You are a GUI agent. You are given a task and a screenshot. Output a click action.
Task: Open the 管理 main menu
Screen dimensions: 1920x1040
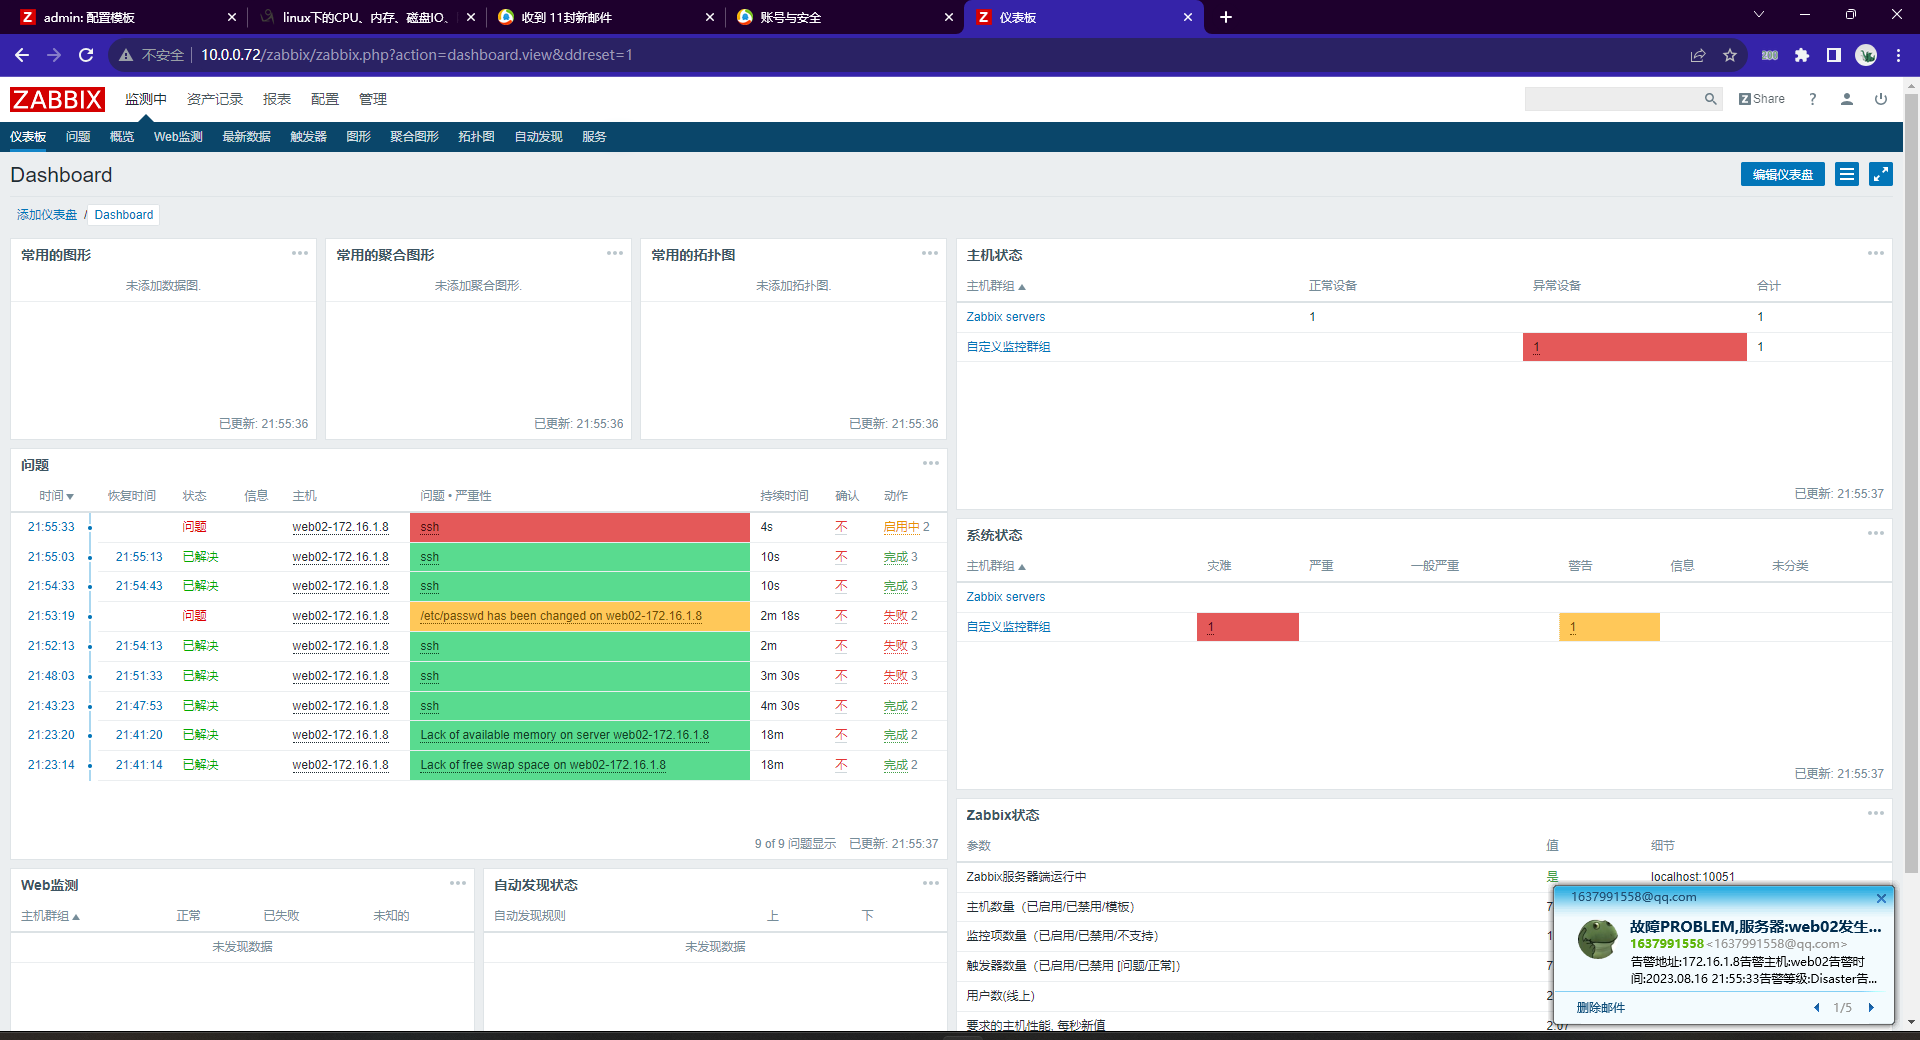coord(373,99)
